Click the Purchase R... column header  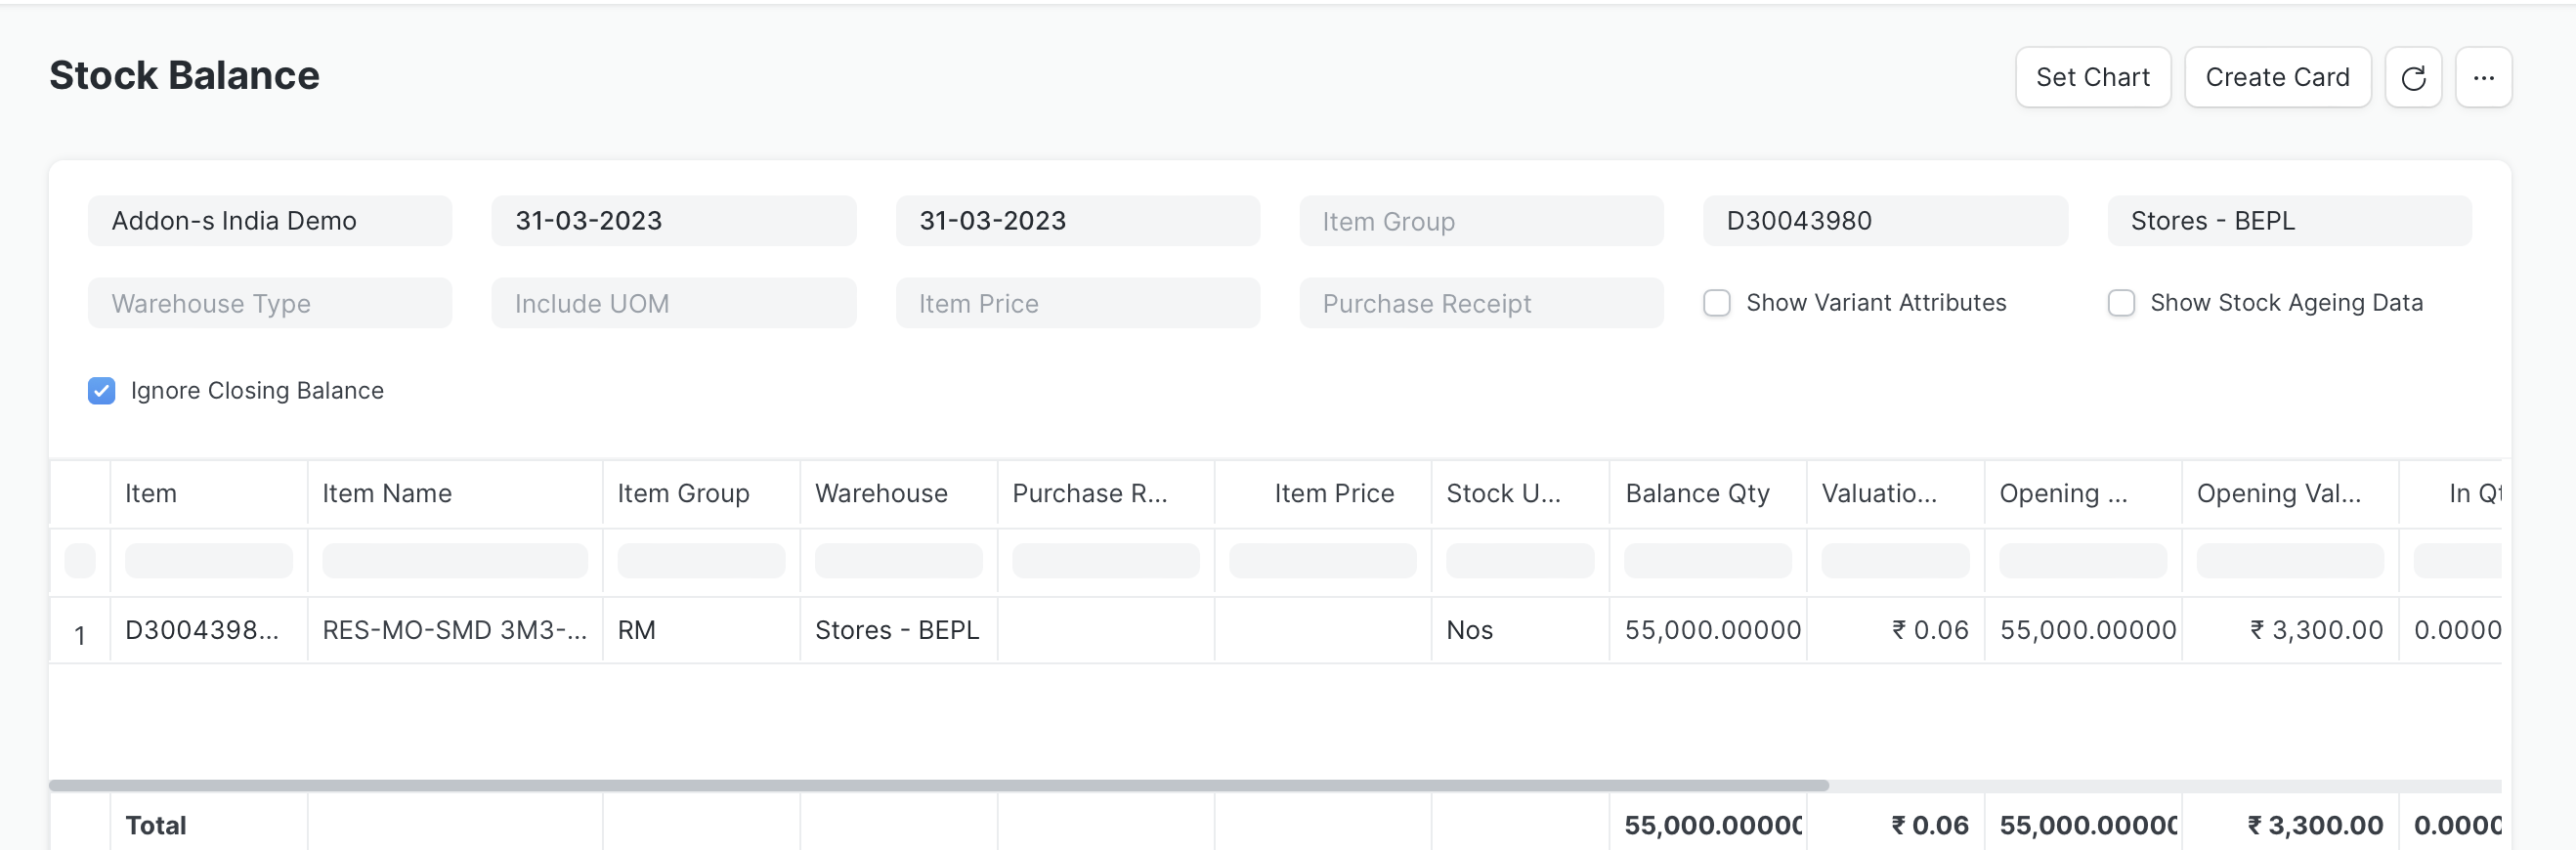[1105, 493]
